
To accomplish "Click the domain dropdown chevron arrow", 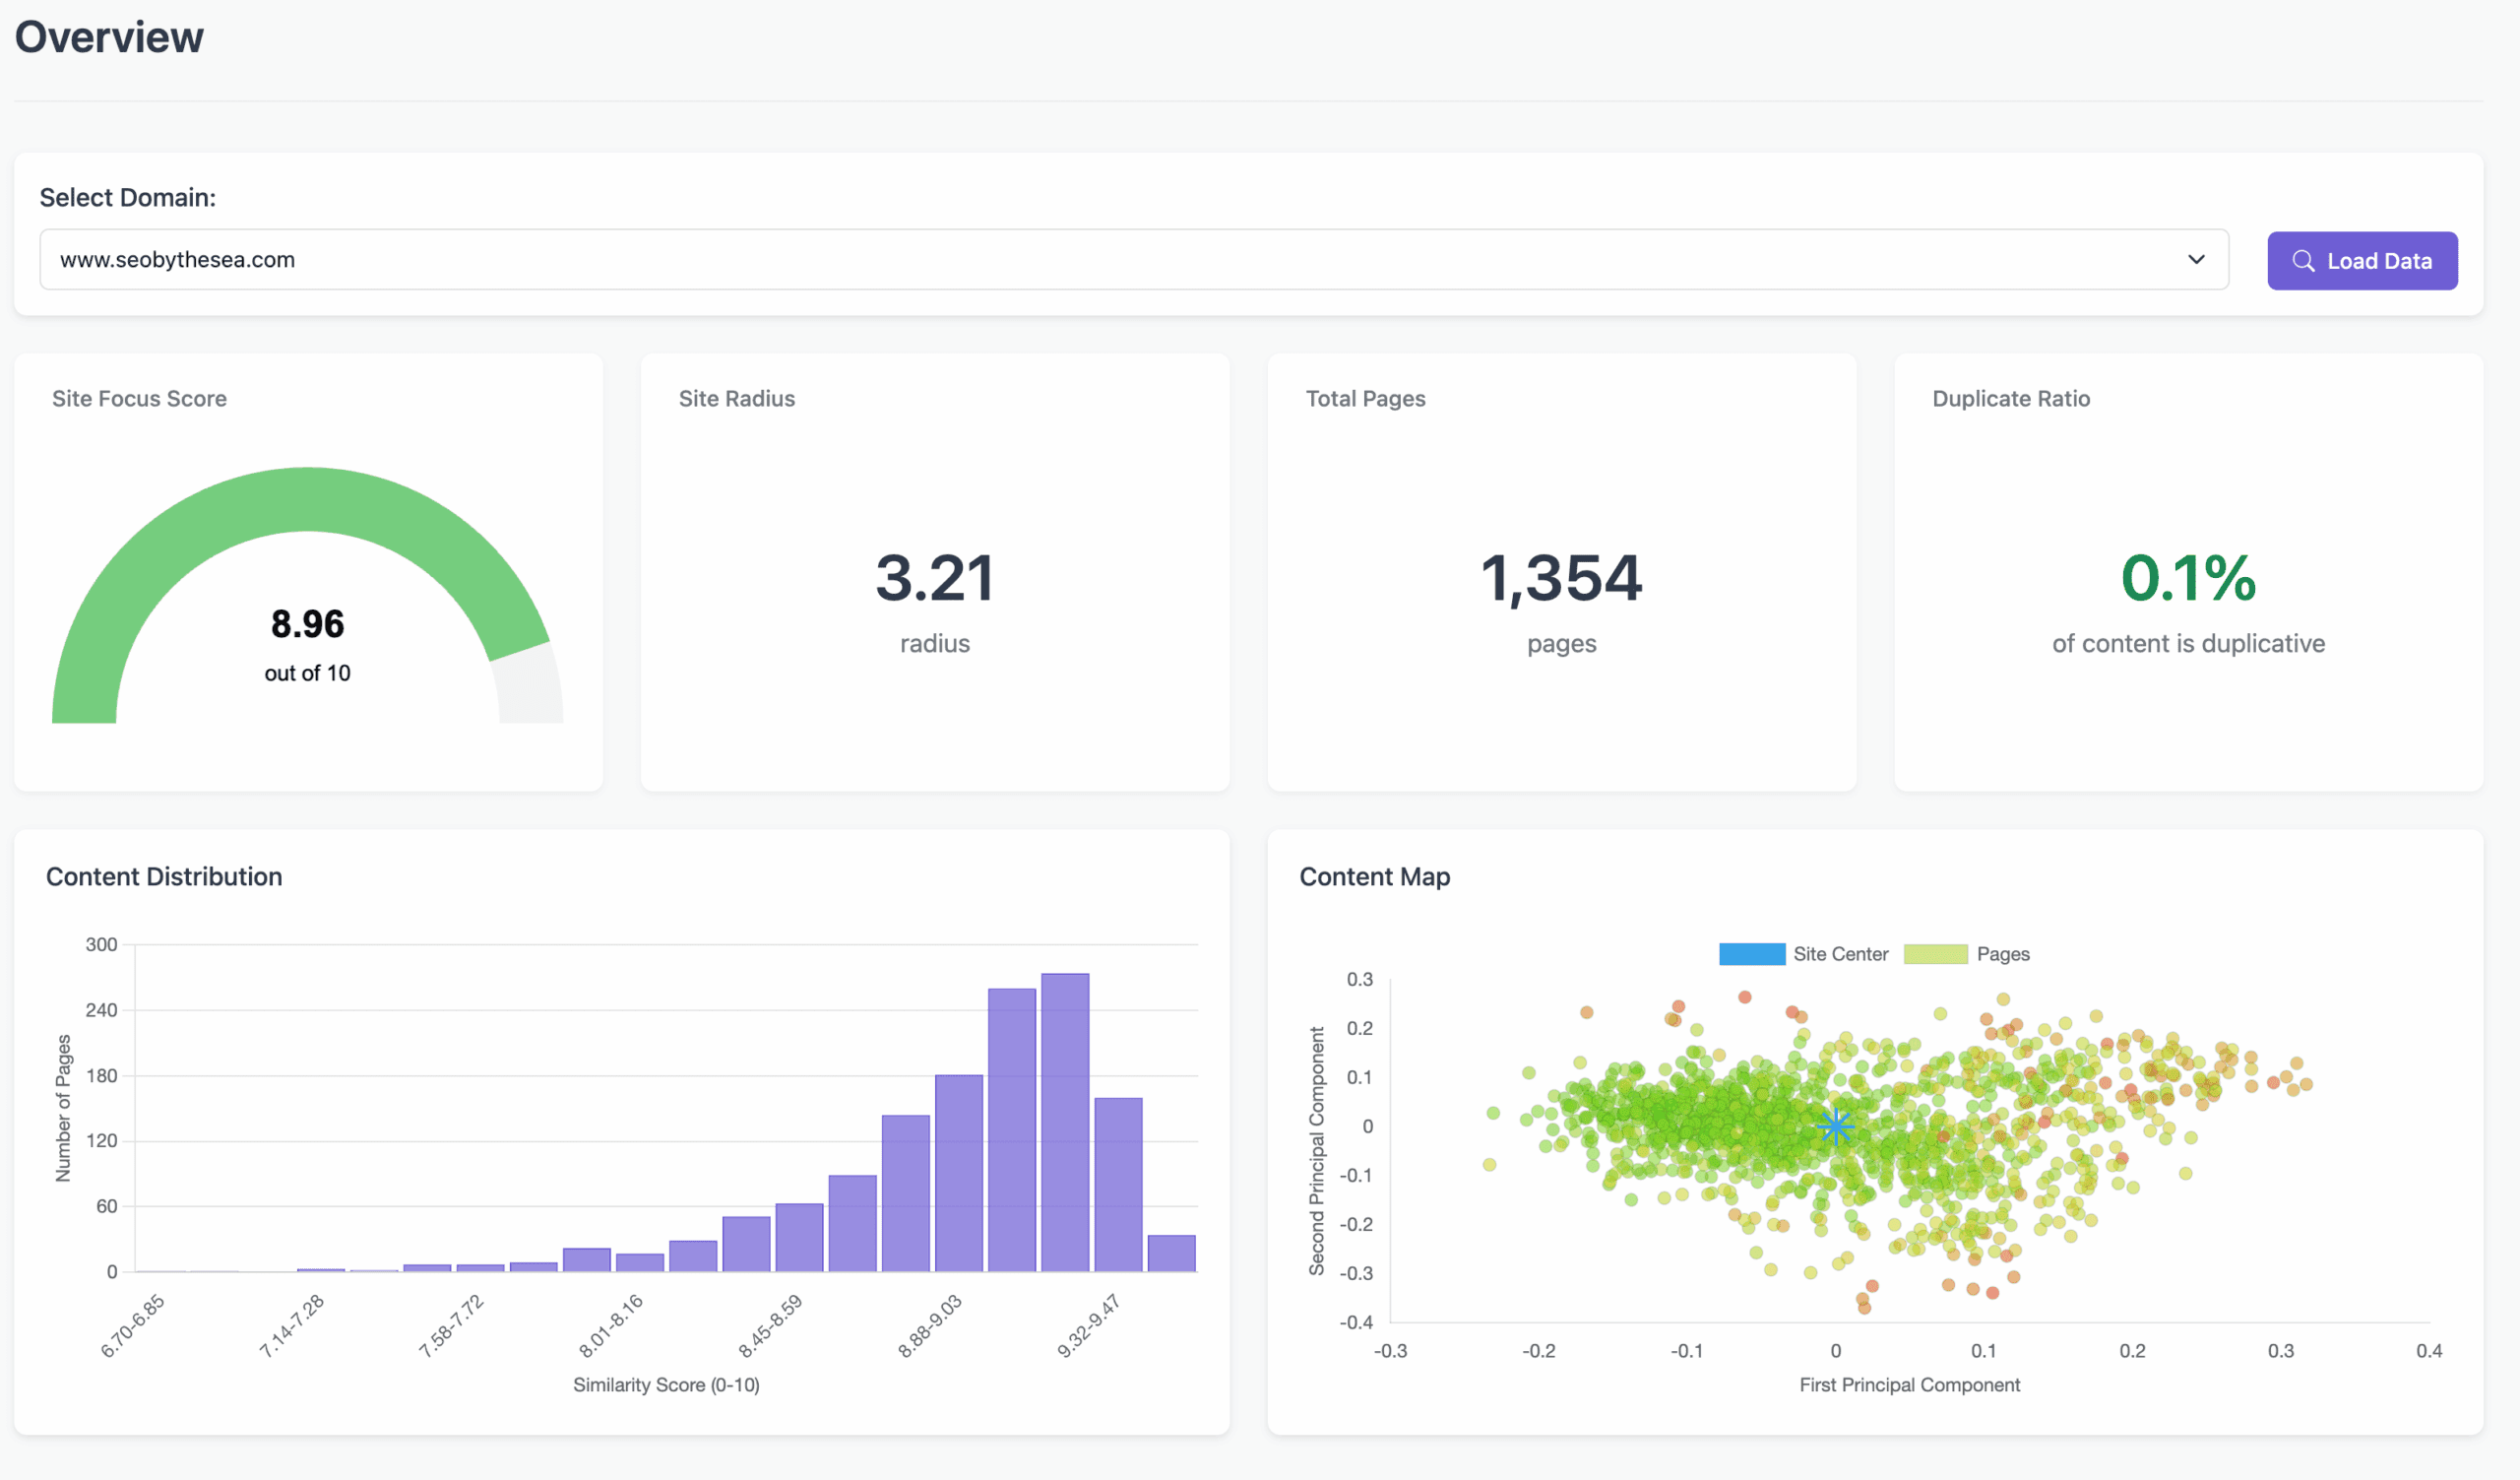I will (x=2196, y=260).
